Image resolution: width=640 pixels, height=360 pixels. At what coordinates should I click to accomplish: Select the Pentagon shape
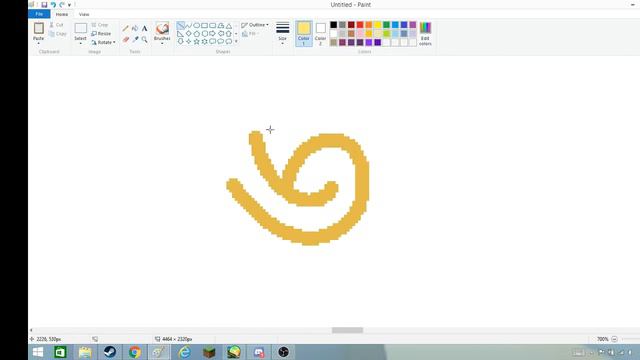click(x=196, y=33)
